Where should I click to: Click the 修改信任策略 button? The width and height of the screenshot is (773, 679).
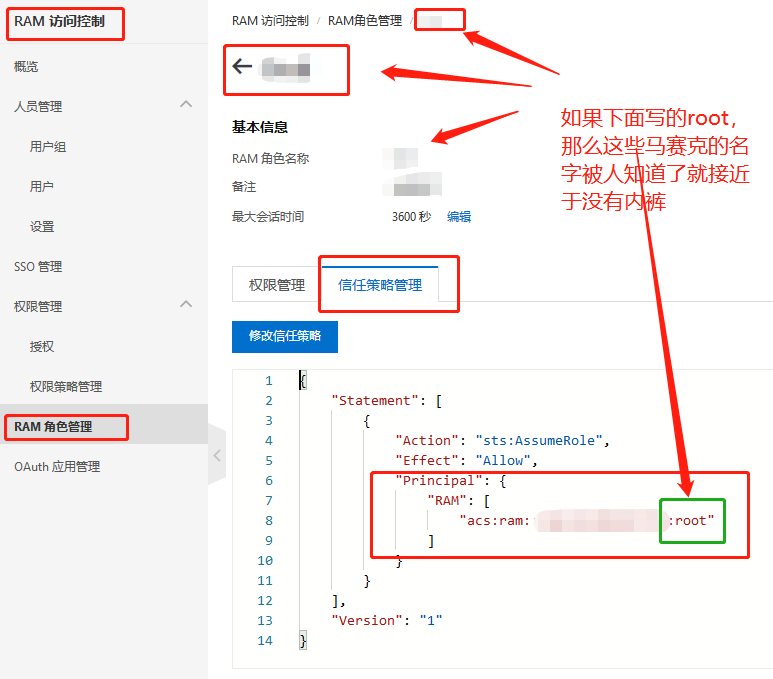tap(285, 336)
